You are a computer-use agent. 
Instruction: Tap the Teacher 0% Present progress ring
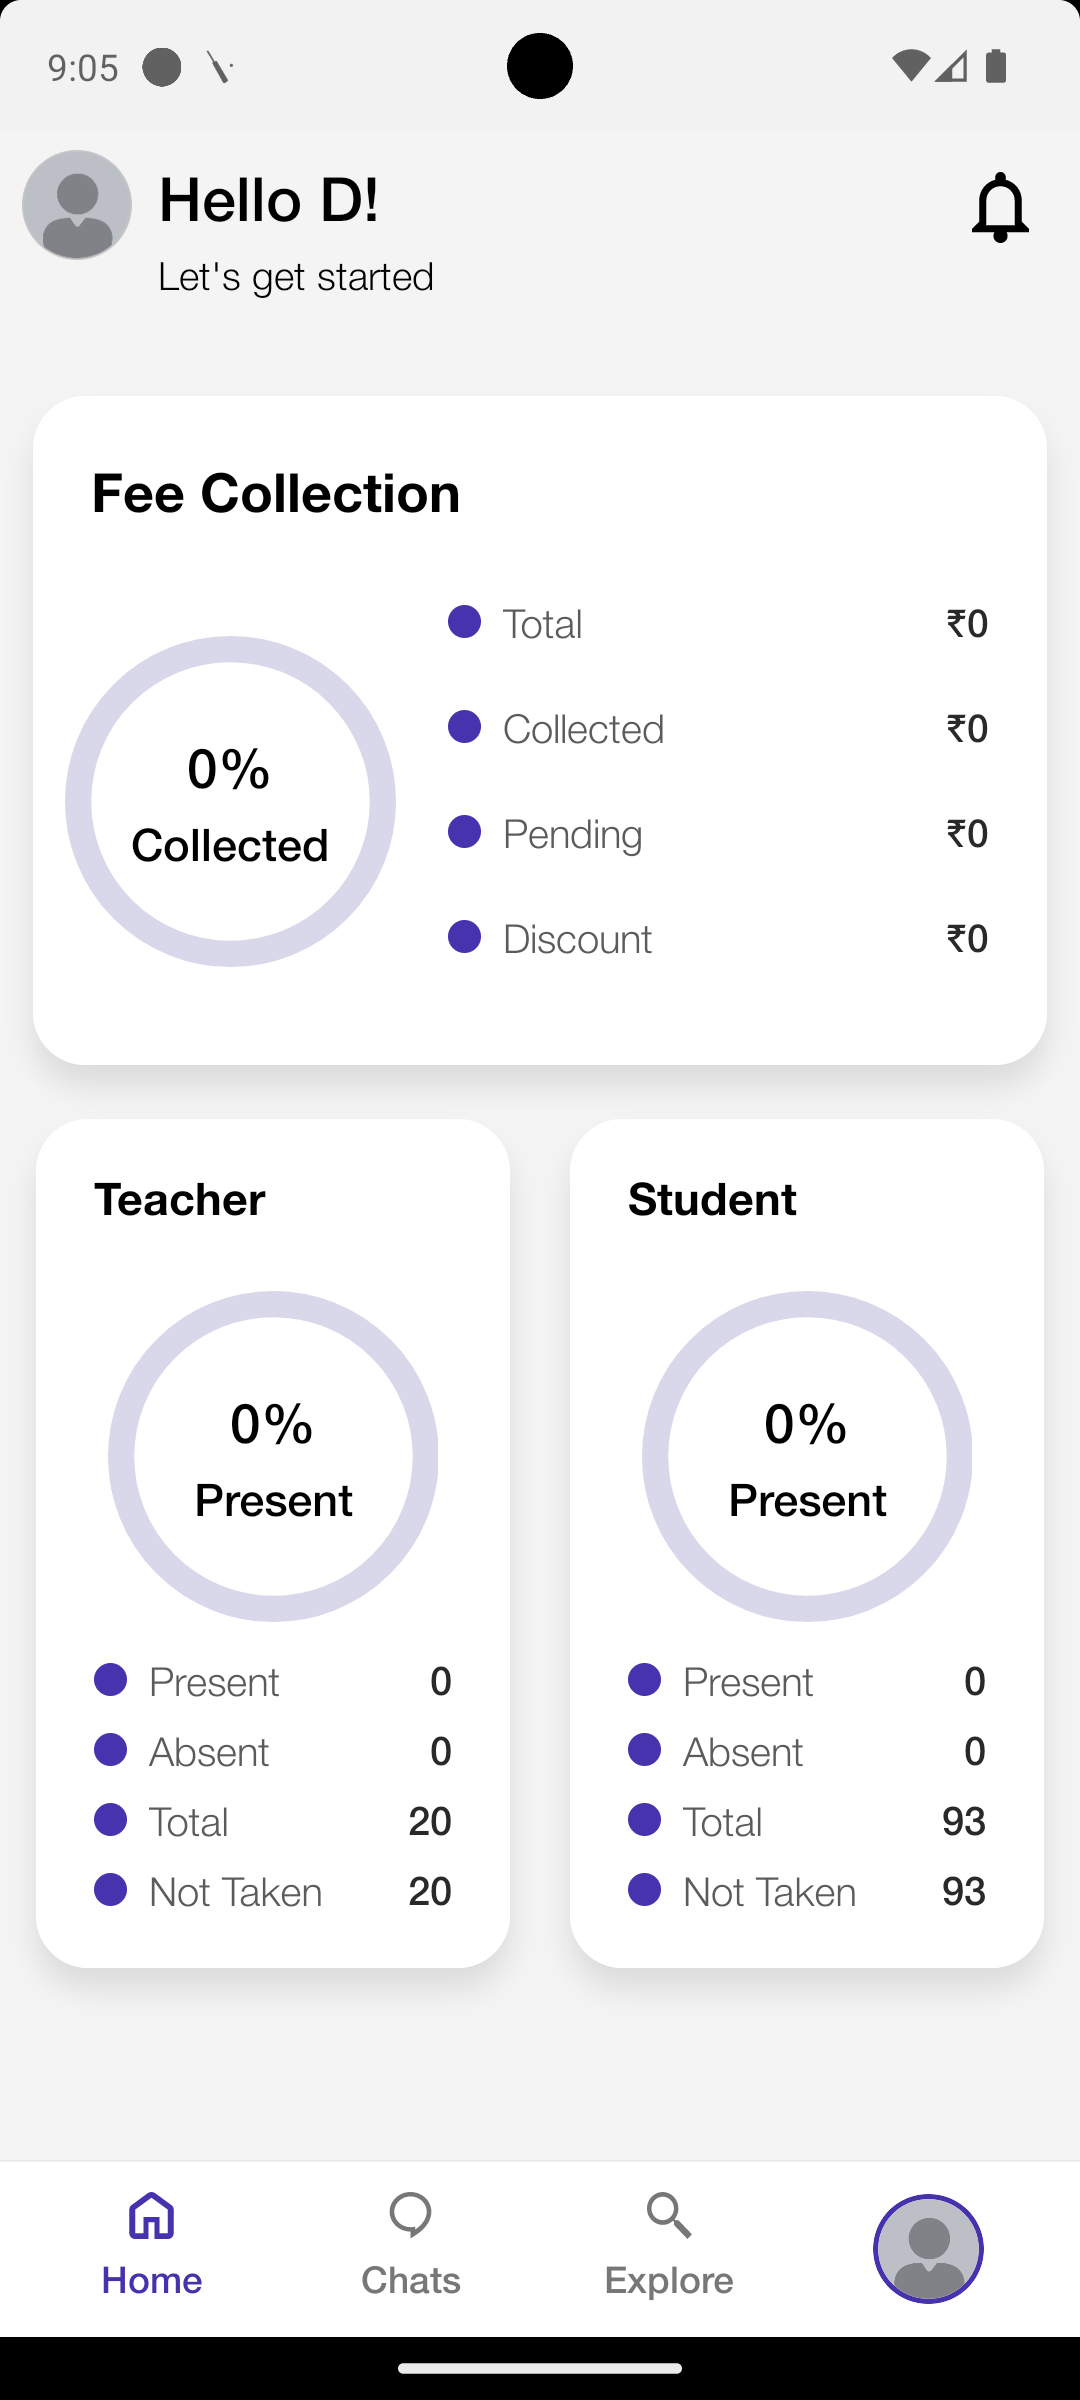point(273,1456)
